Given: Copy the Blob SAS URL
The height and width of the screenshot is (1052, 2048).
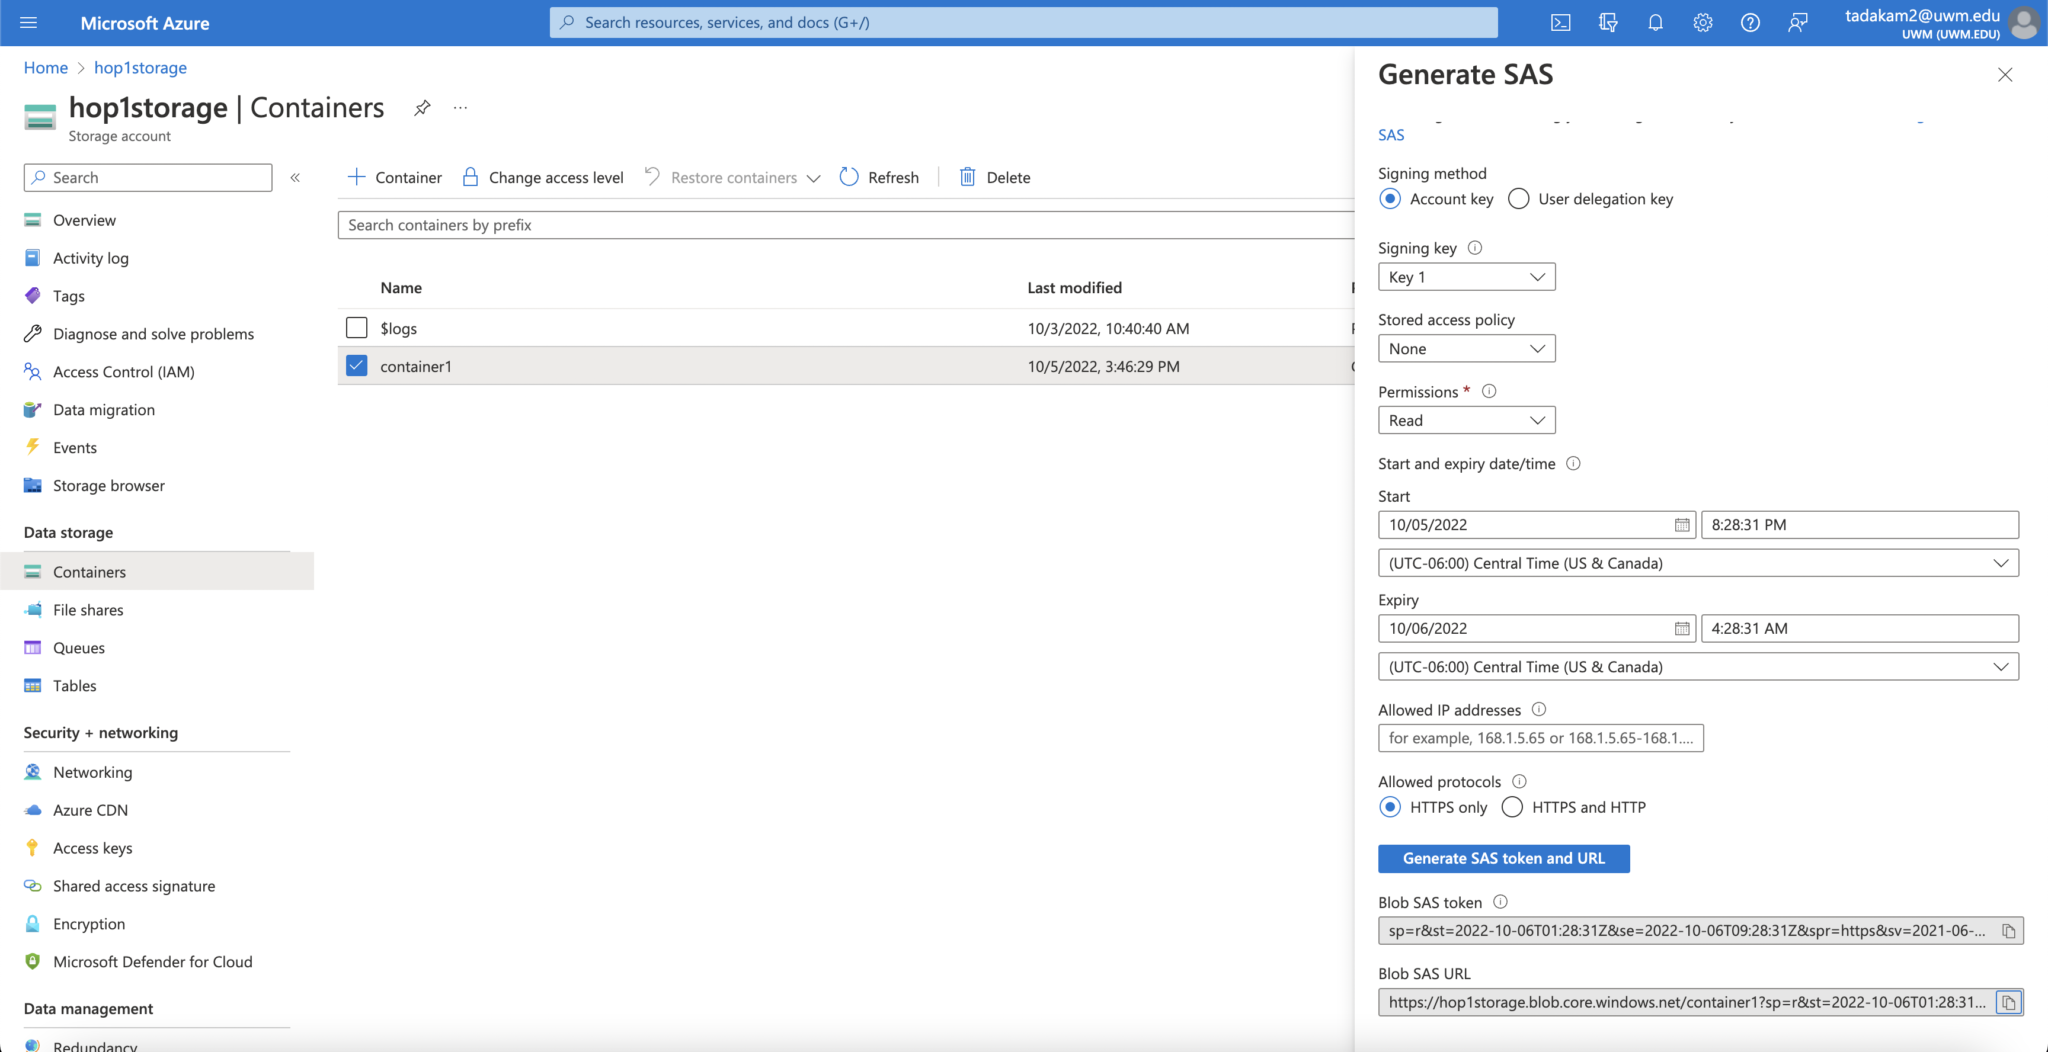Looking at the screenshot, I should pyautogui.click(x=2010, y=1002).
